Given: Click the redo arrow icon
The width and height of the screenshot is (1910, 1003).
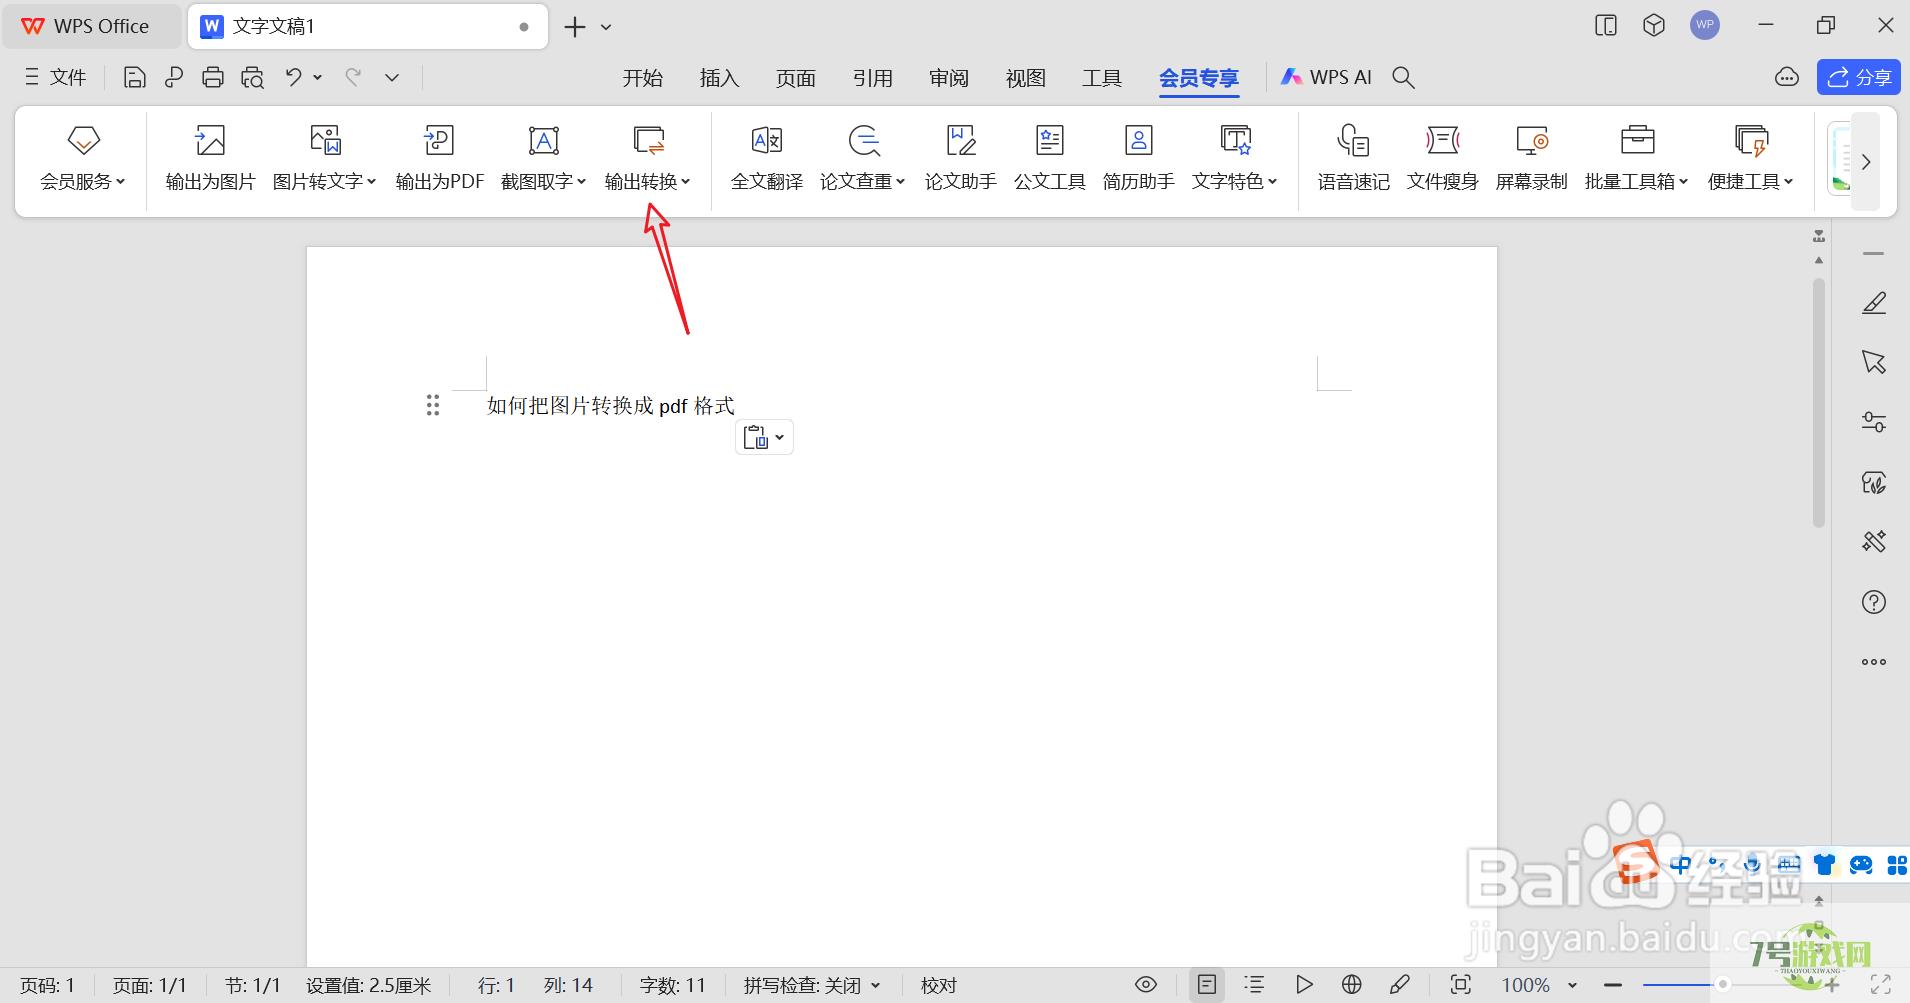Looking at the screenshot, I should [353, 77].
